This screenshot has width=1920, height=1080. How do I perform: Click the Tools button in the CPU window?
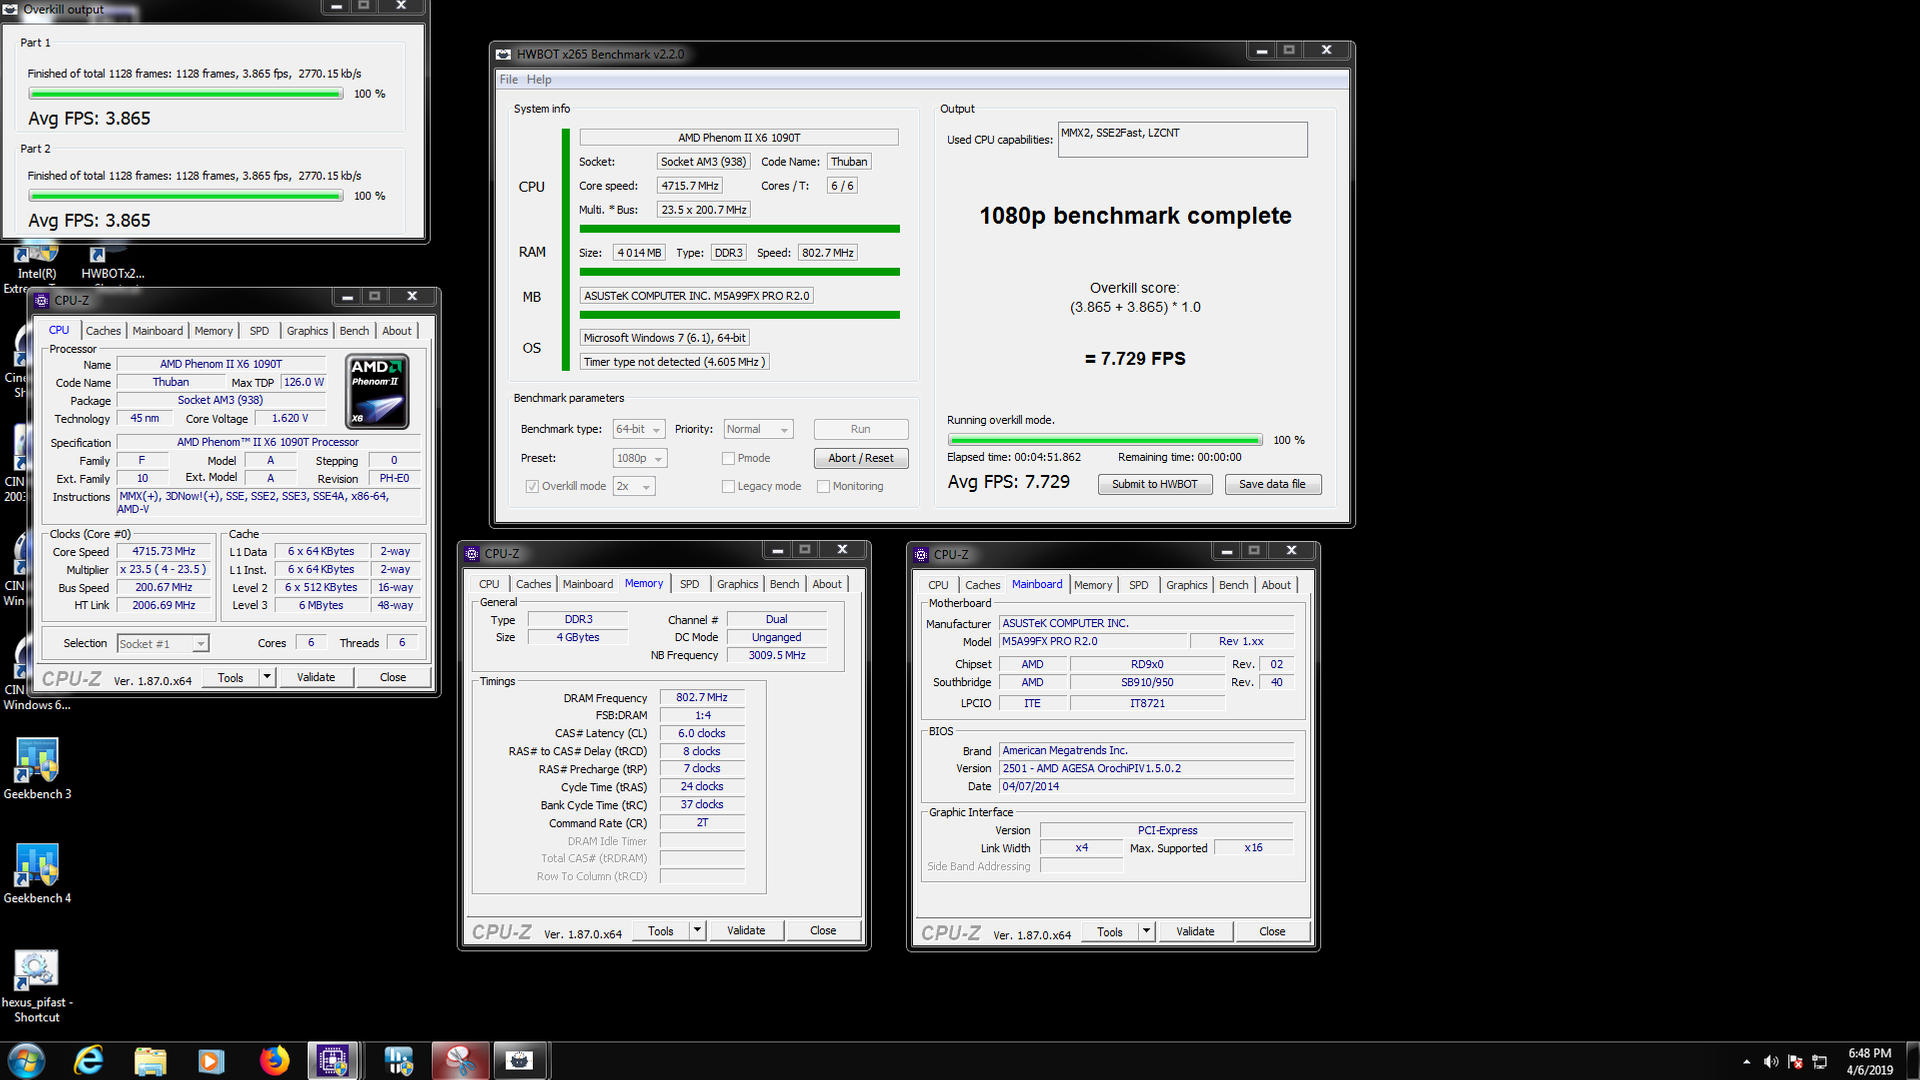tap(231, 677)
